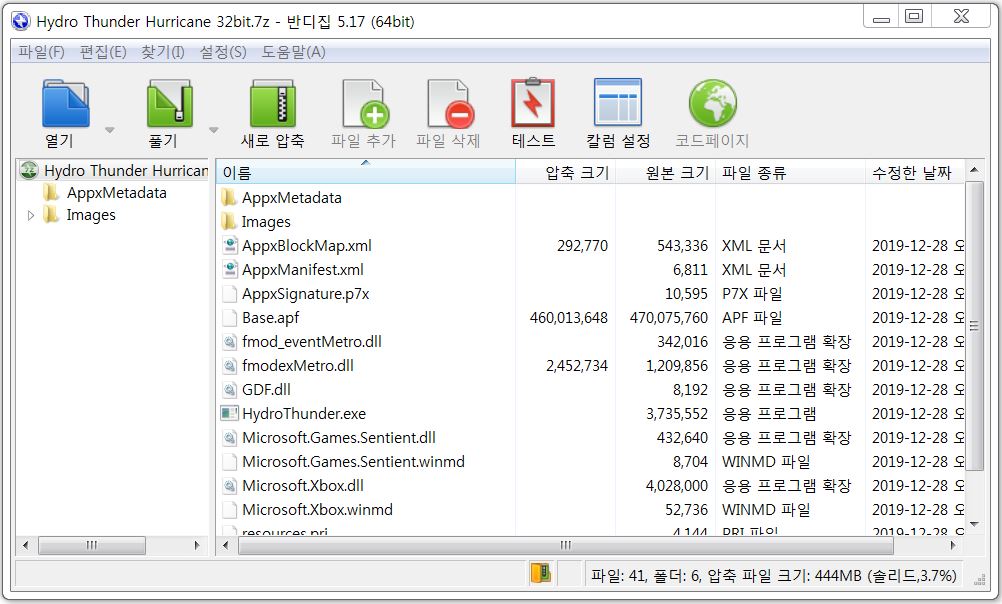
Task: Select the GDF.dll file icon
Action: [x=229, y=390]
